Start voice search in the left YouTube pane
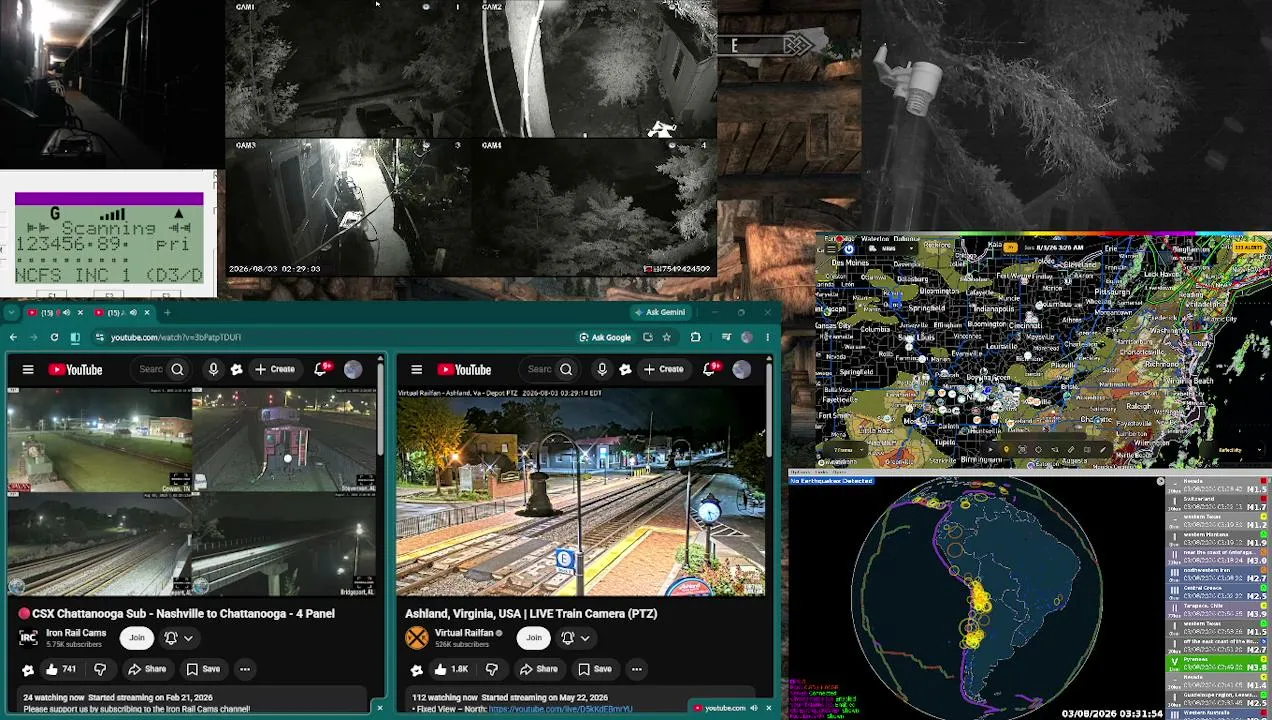The width and height of the screenshot is (1272, 720). (213, 370)
